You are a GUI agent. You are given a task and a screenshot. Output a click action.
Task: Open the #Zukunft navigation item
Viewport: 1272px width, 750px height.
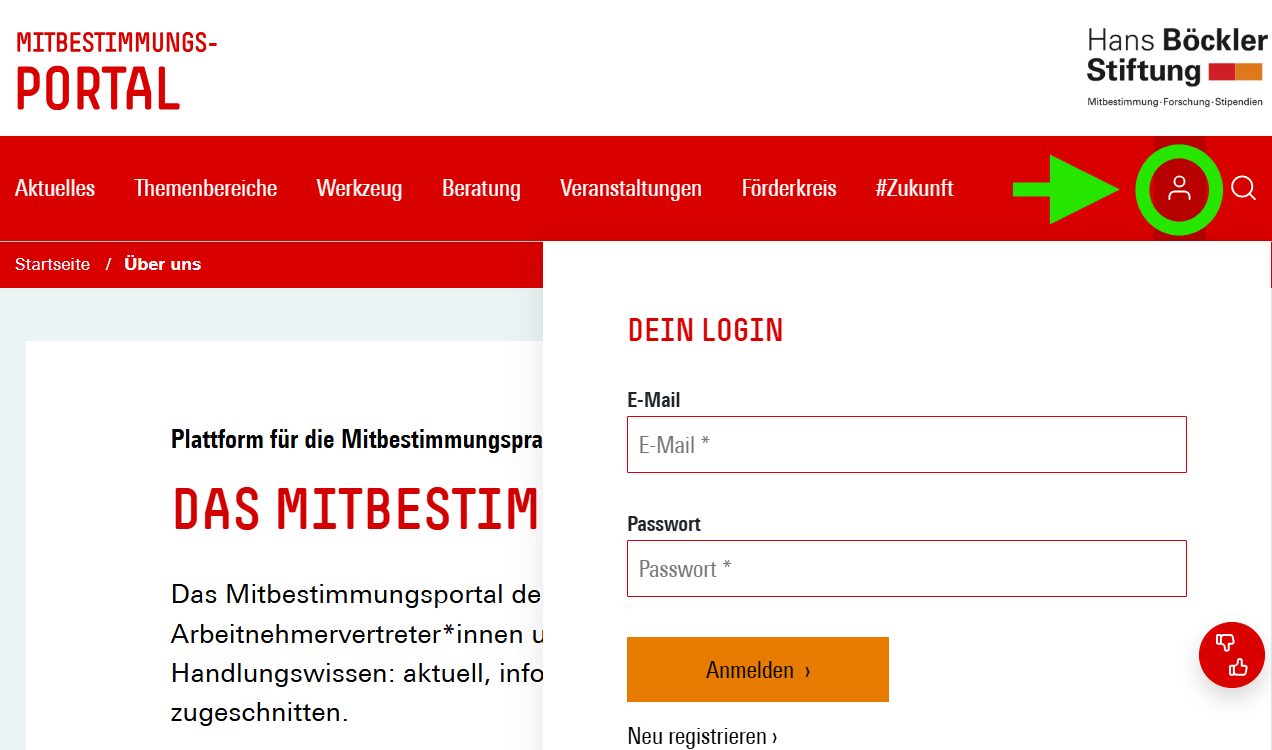(x=914, y=188)
